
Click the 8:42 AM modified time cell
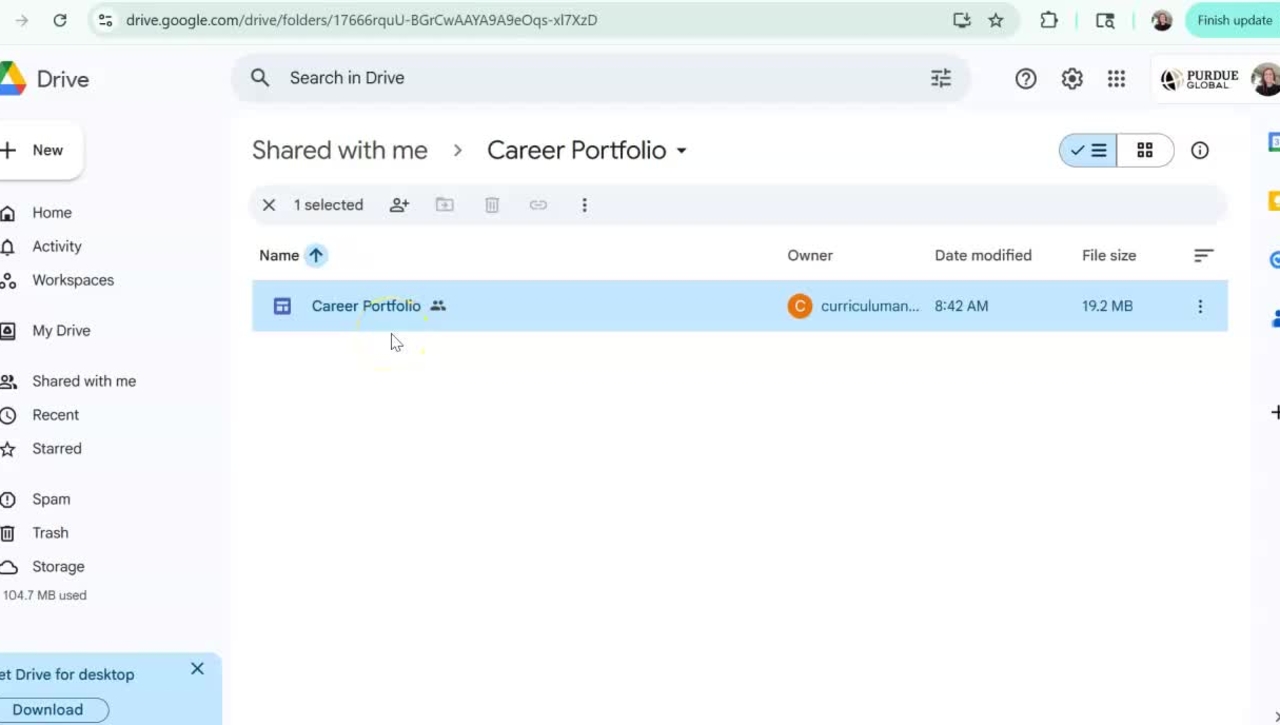pos(961,306)
